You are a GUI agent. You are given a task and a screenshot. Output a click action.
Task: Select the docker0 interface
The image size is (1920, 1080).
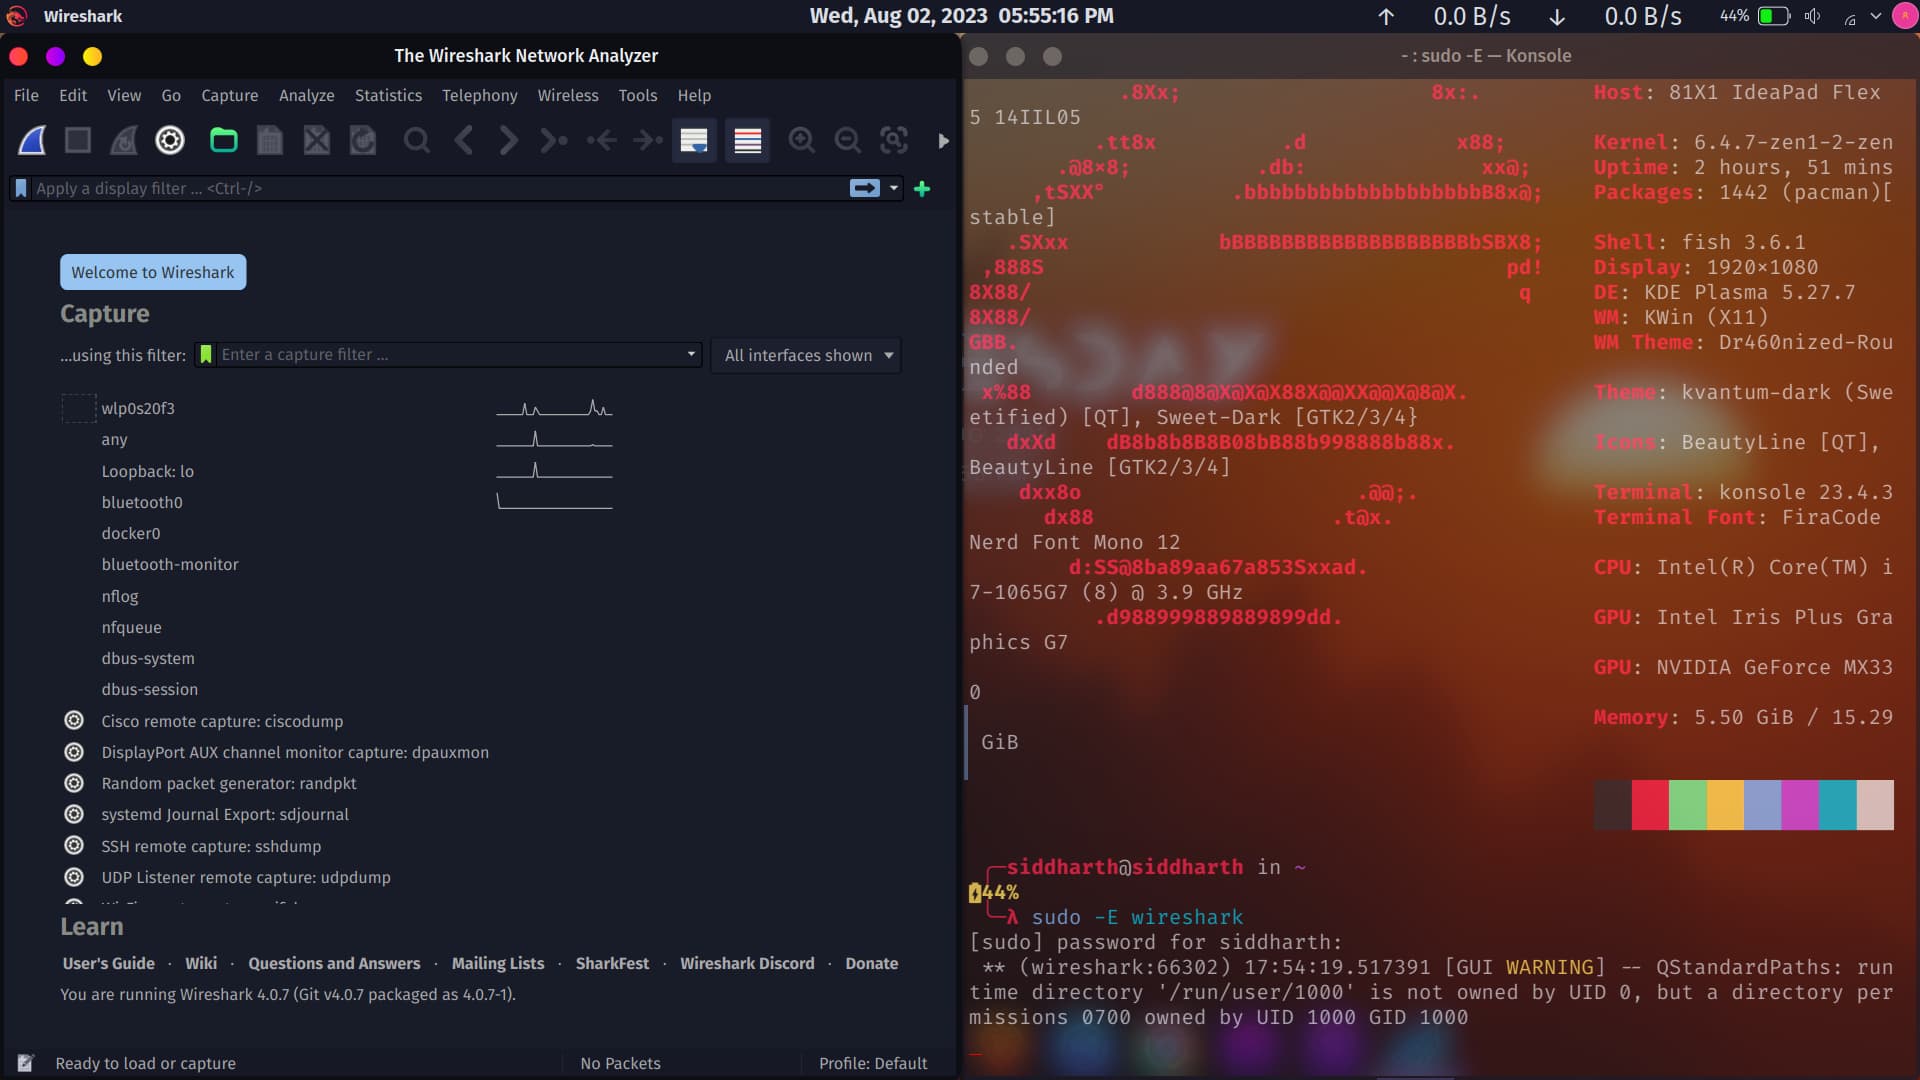[131, 534]
